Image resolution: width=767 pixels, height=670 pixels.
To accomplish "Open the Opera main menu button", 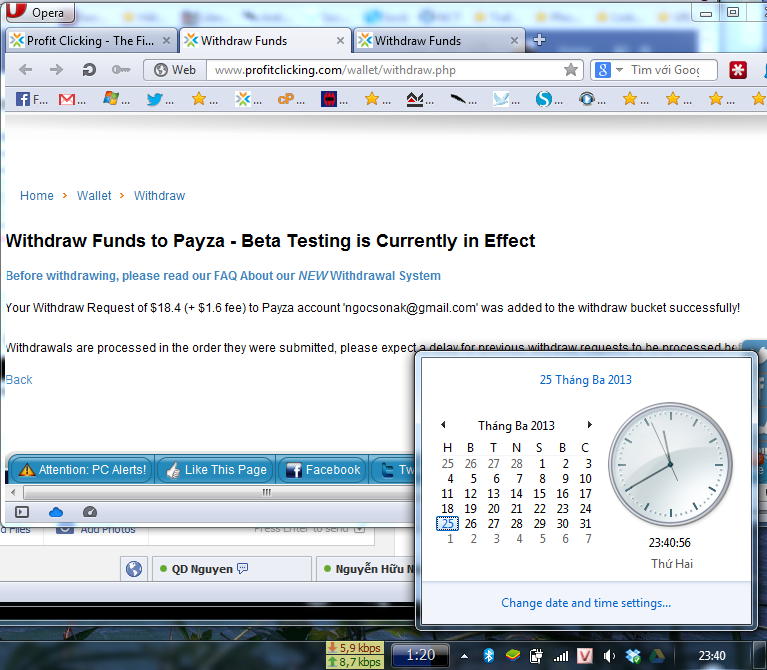I will point(40,12).
